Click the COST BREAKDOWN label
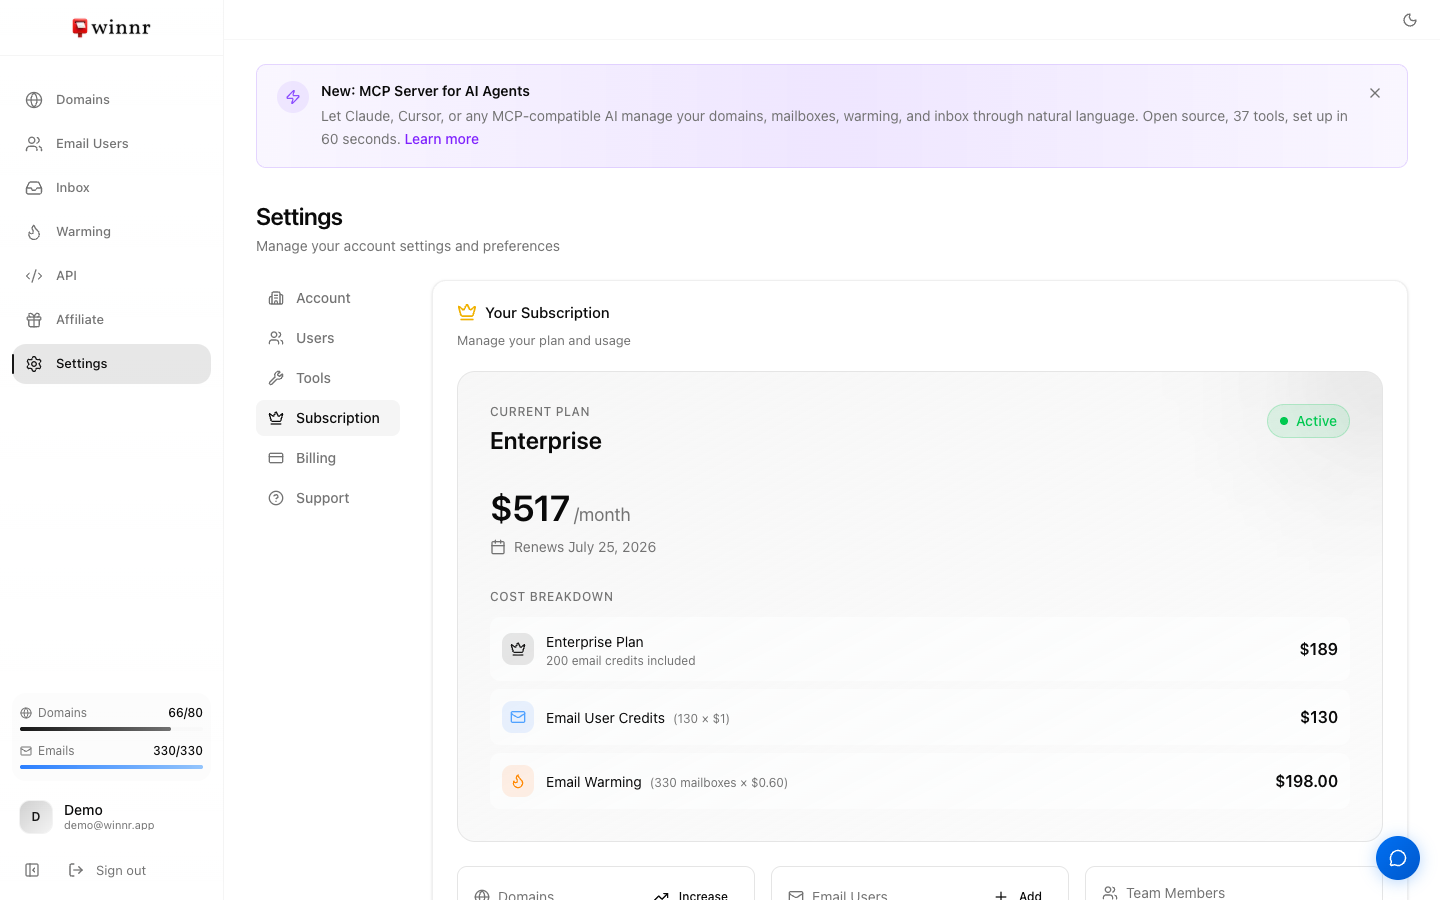 [552, 597]
